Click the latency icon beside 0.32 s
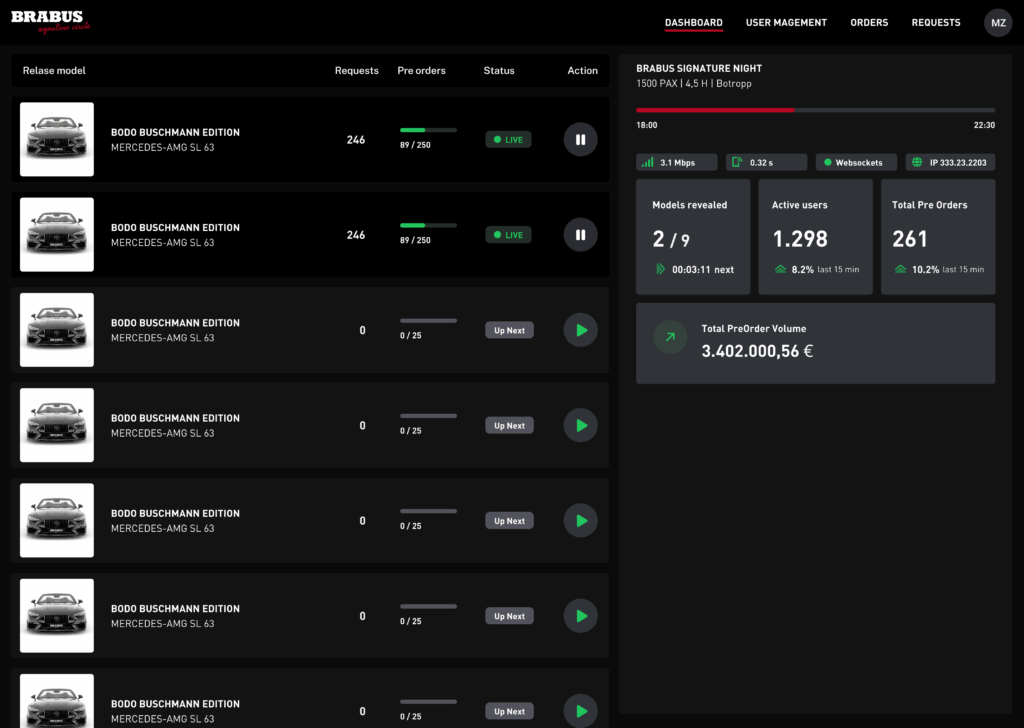Image resolution: width=1024 pixels, height=728 pixels. pos(736,162)
